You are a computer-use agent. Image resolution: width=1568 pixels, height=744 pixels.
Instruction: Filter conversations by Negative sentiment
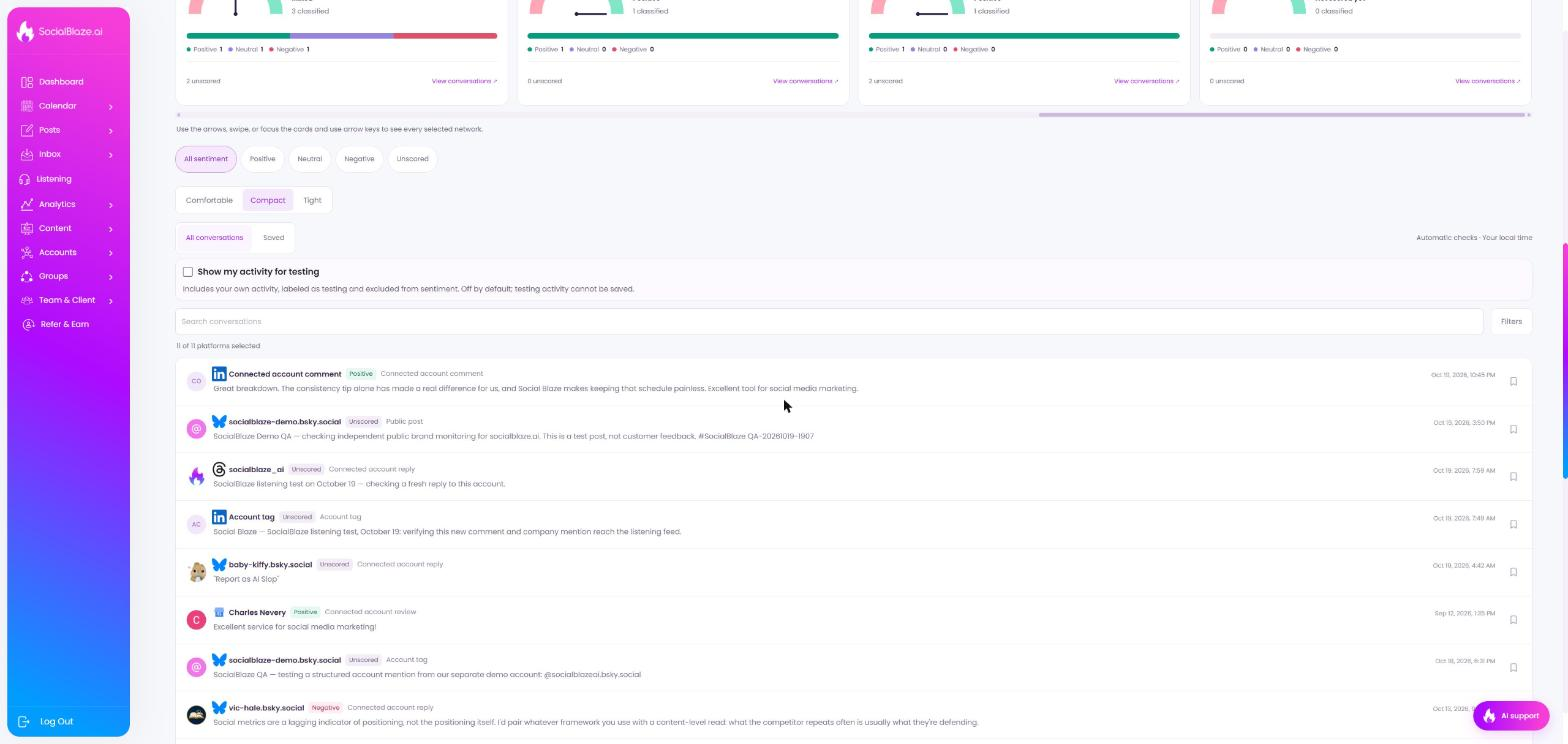pyautogui.click(x=359, y=159)
